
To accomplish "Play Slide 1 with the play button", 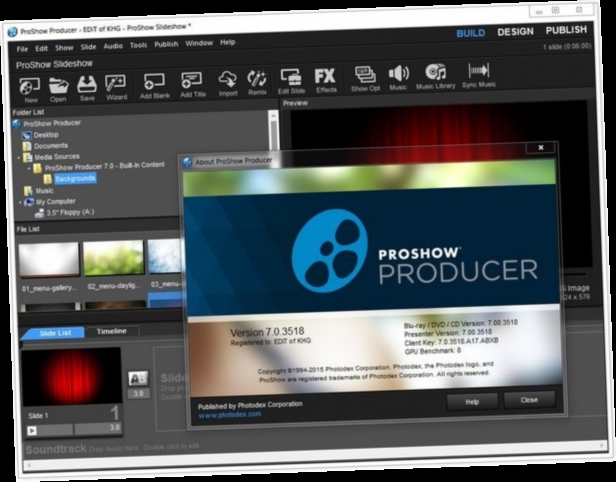I will (32, 431).
